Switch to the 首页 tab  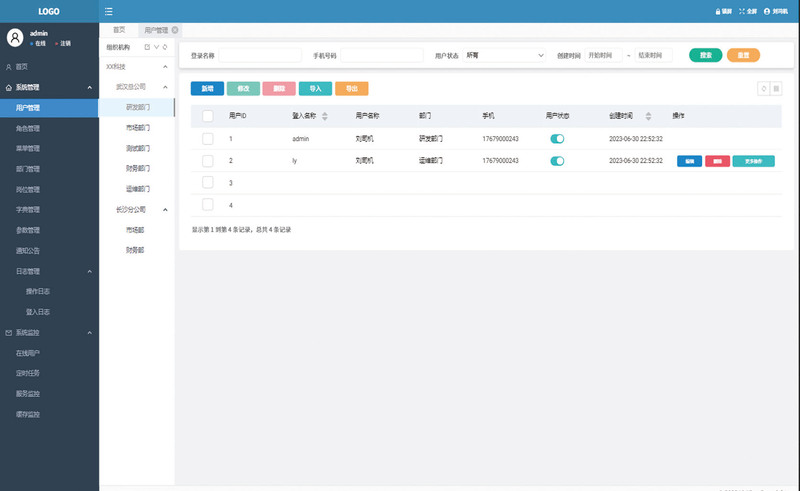(119, 30)
